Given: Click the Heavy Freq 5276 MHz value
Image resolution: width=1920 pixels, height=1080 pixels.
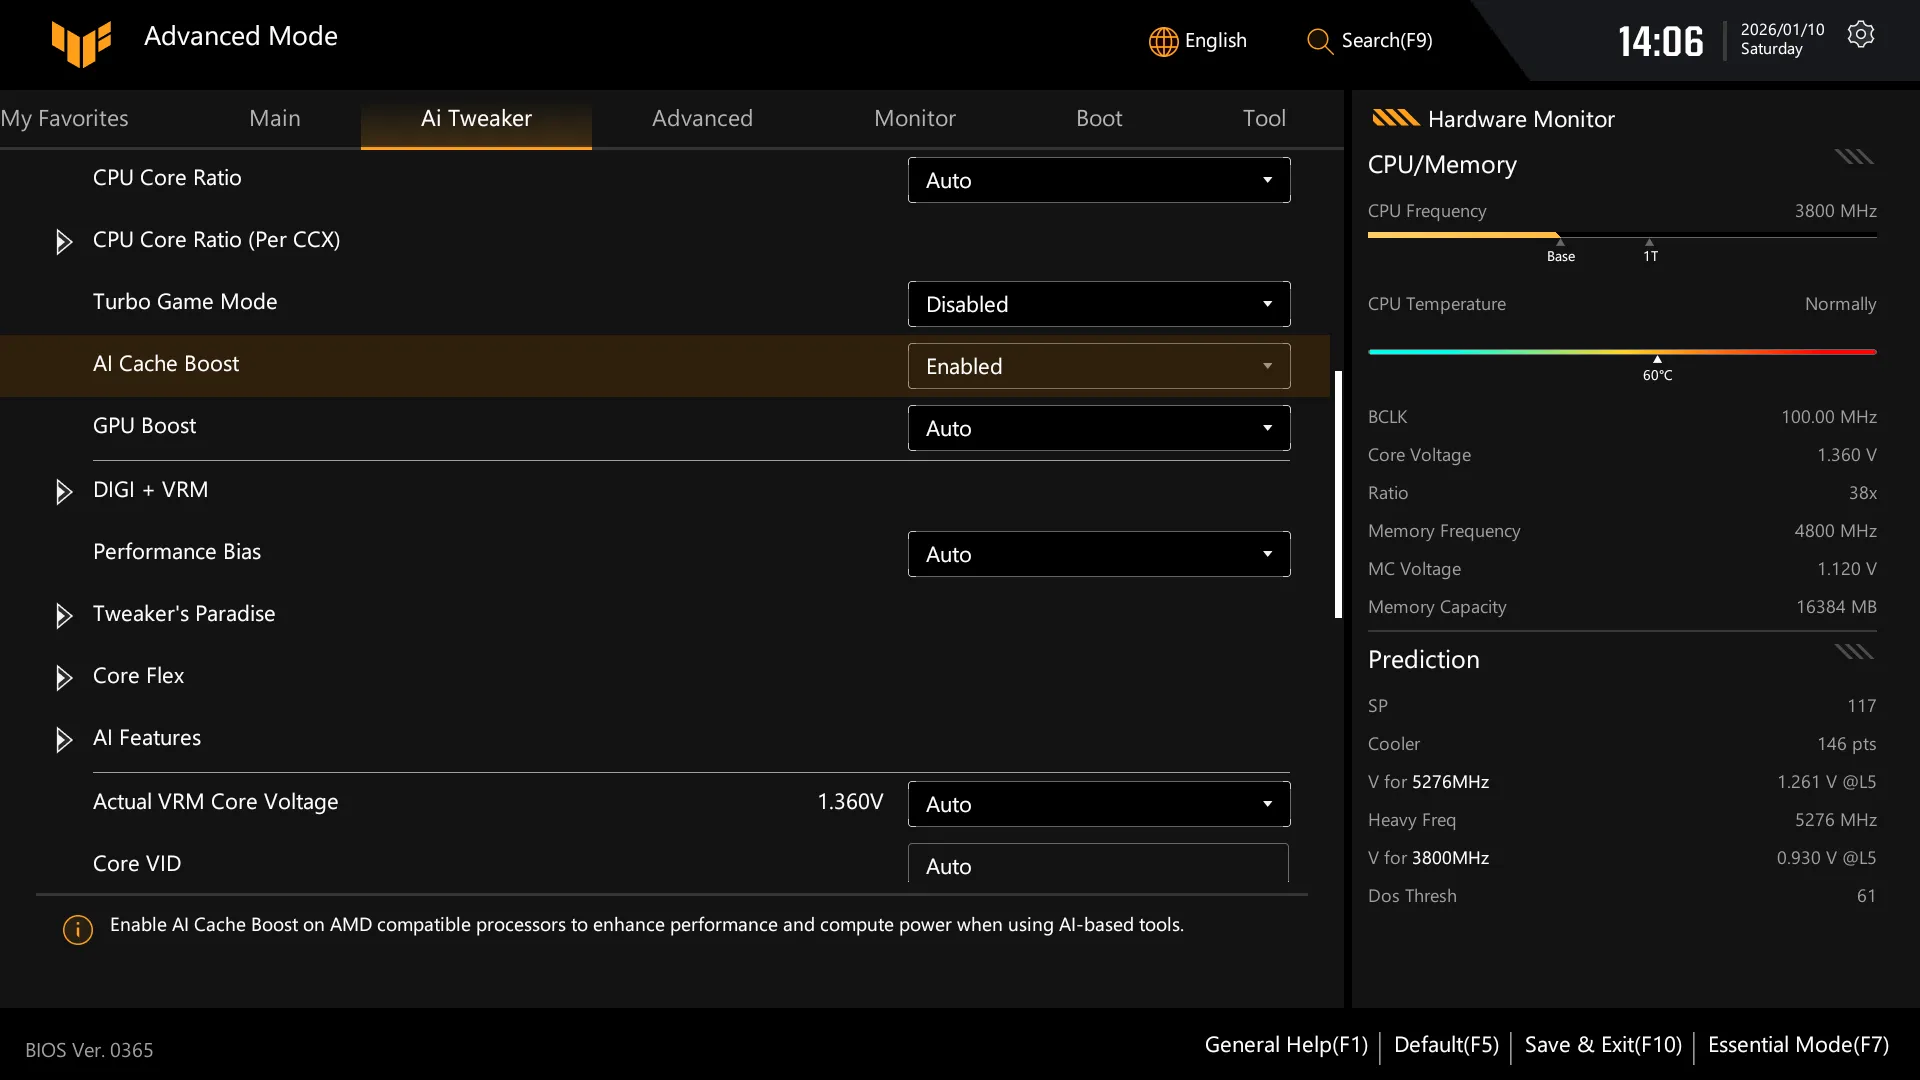Looking at the screenshot, I should click(x=1835, y=820).
